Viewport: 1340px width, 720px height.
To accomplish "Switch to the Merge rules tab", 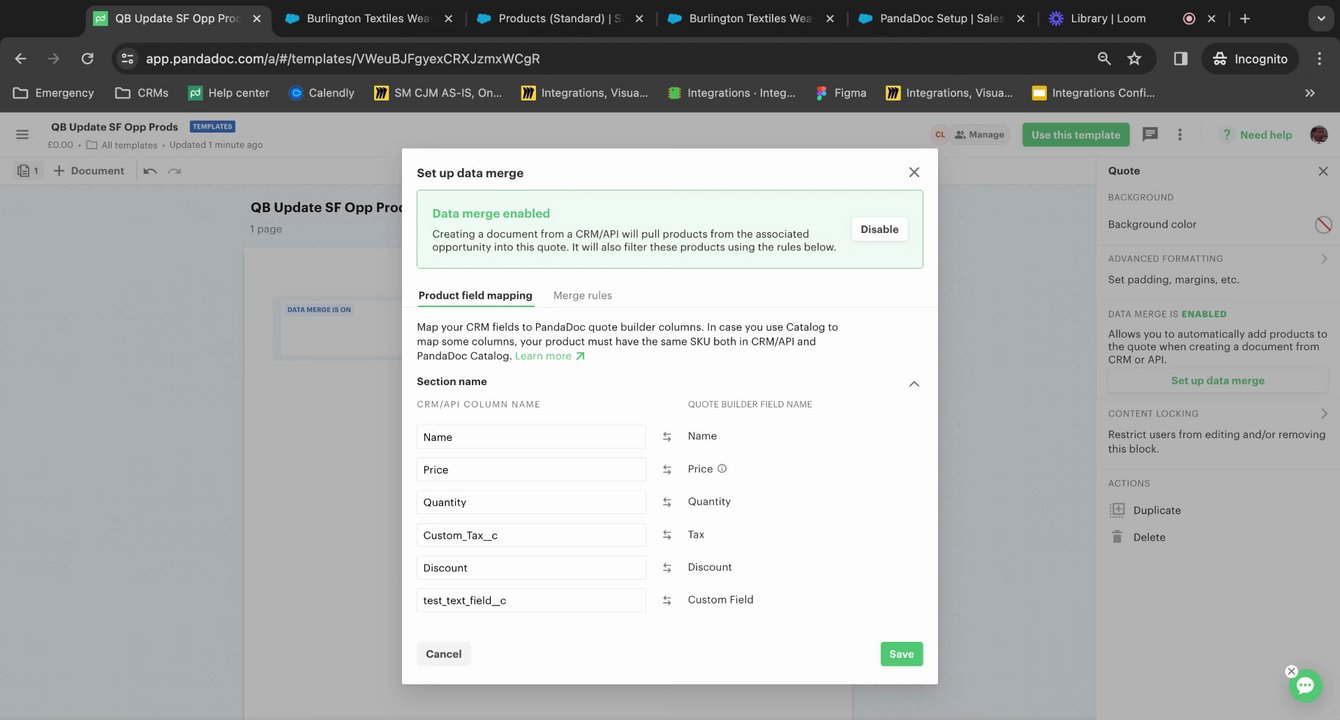I will click(x=582, y=296).
